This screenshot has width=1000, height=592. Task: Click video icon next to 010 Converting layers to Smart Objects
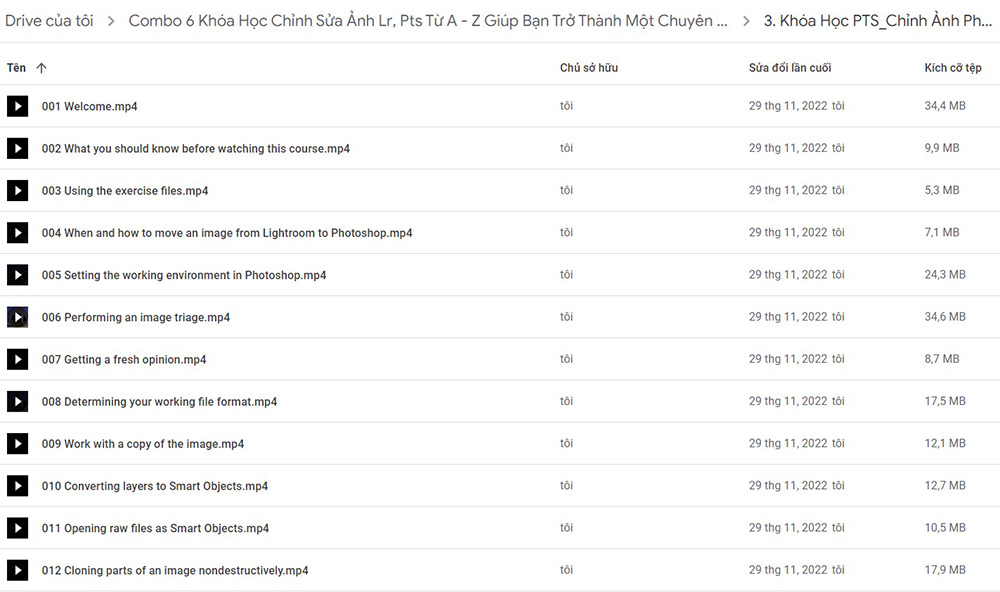coord(17,485)
